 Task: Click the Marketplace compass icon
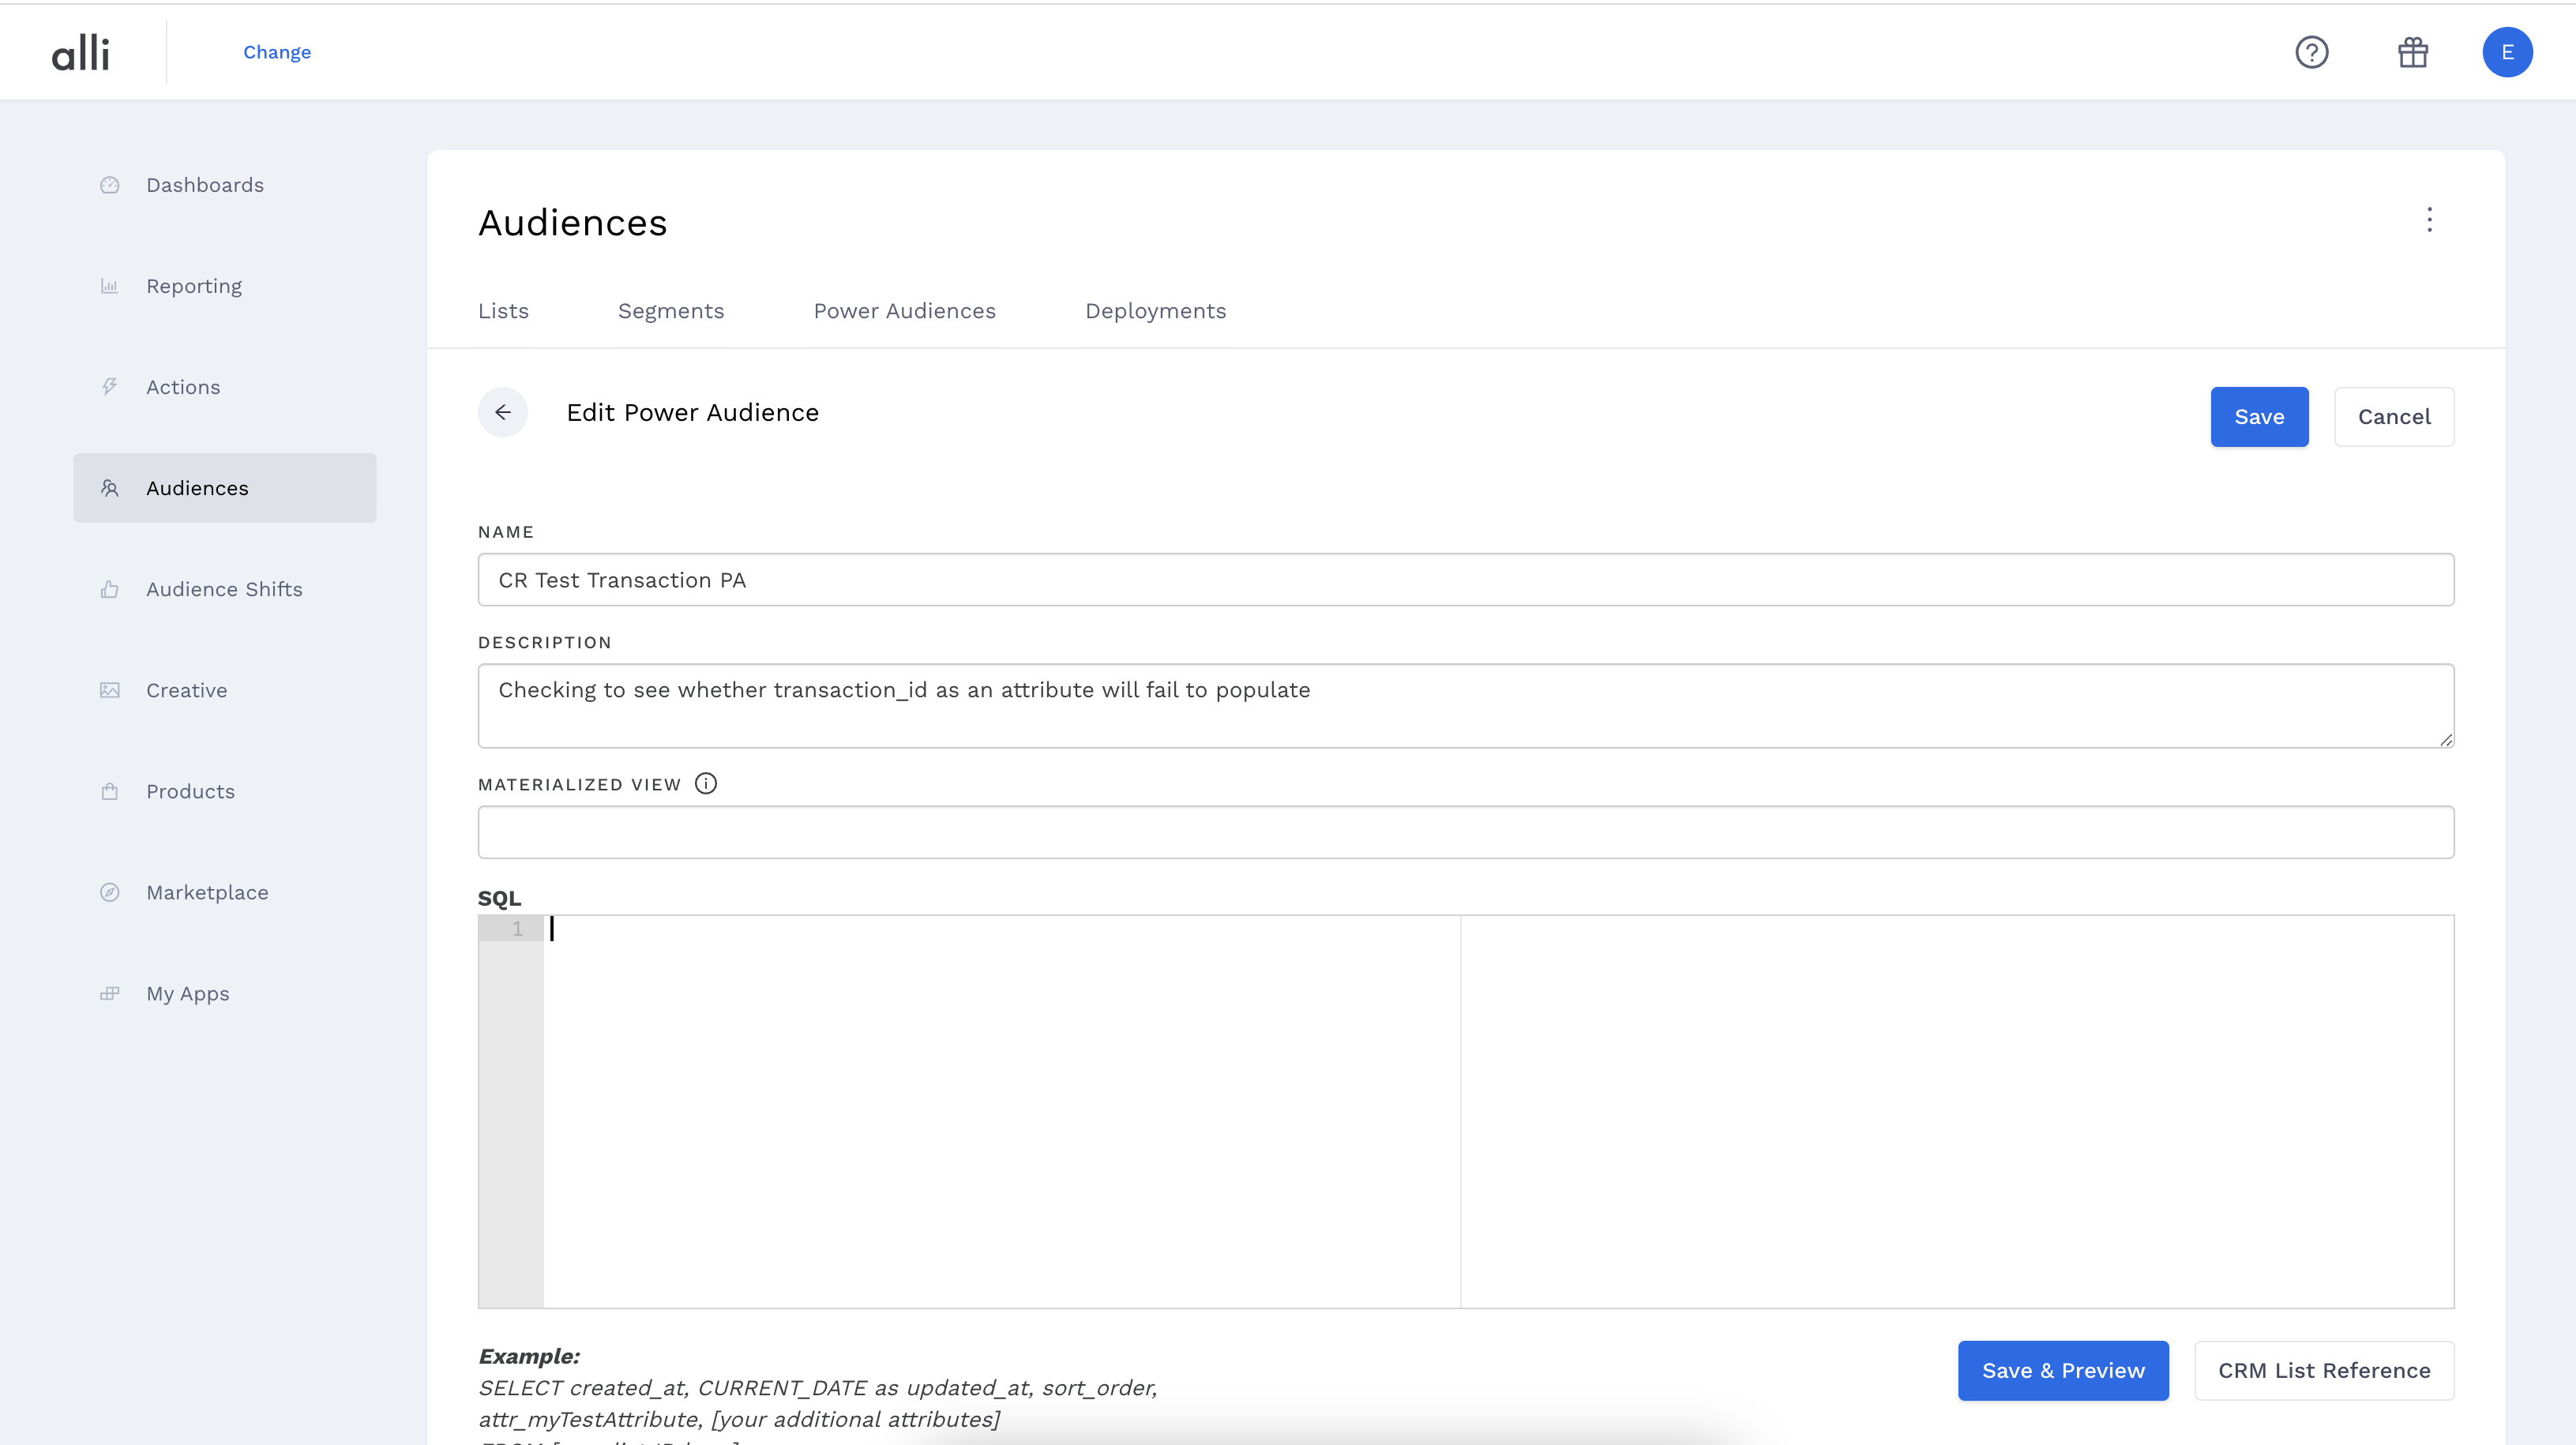[x=110, y=892]
